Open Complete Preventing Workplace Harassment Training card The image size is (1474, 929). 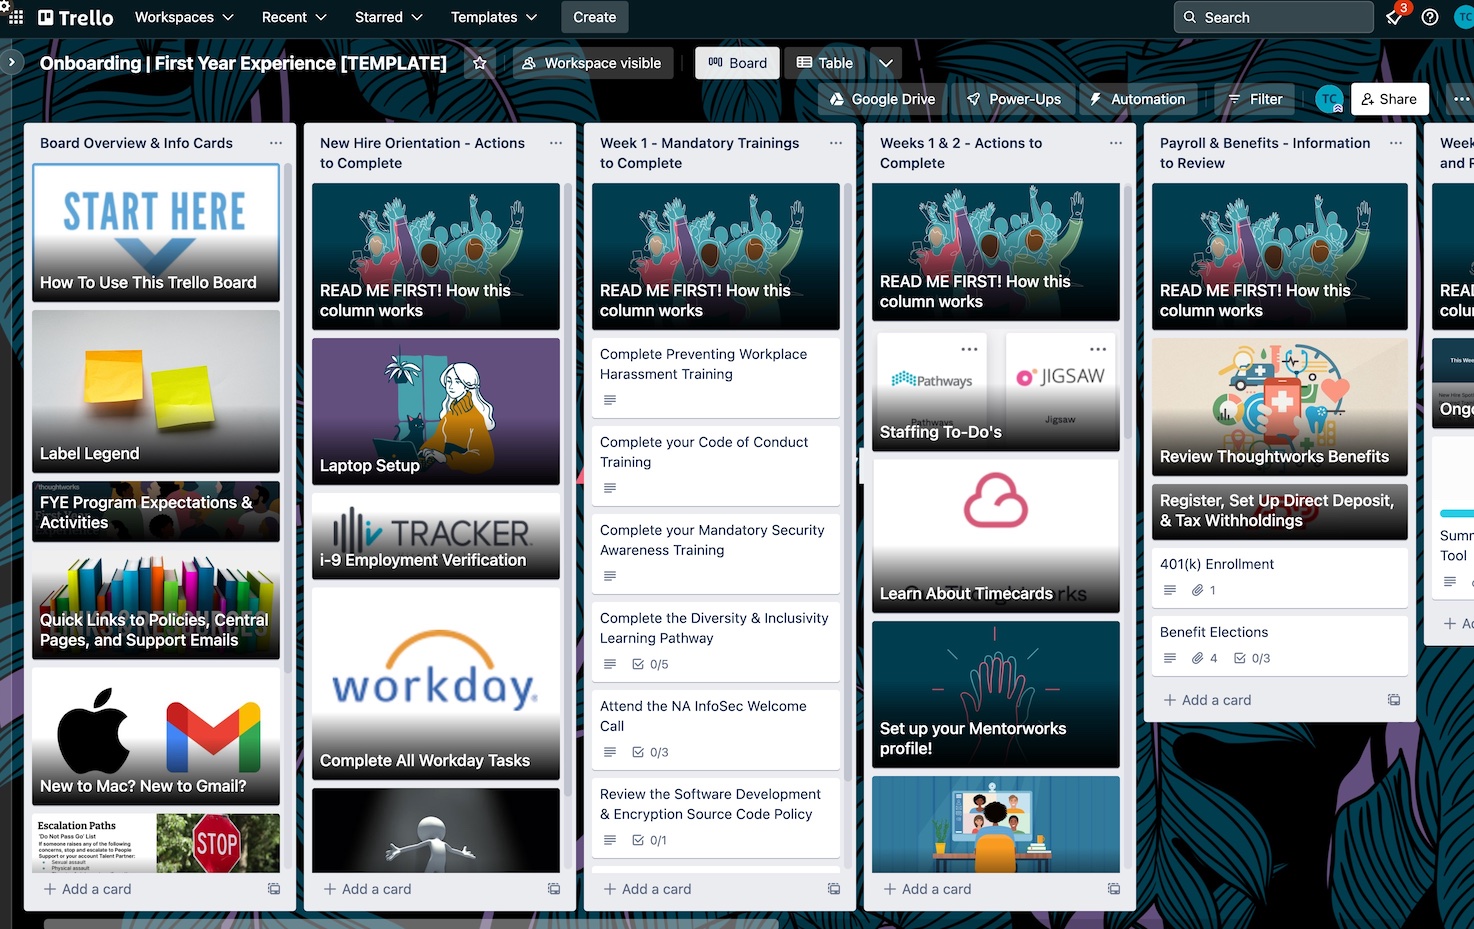click(x=716, y=378)
